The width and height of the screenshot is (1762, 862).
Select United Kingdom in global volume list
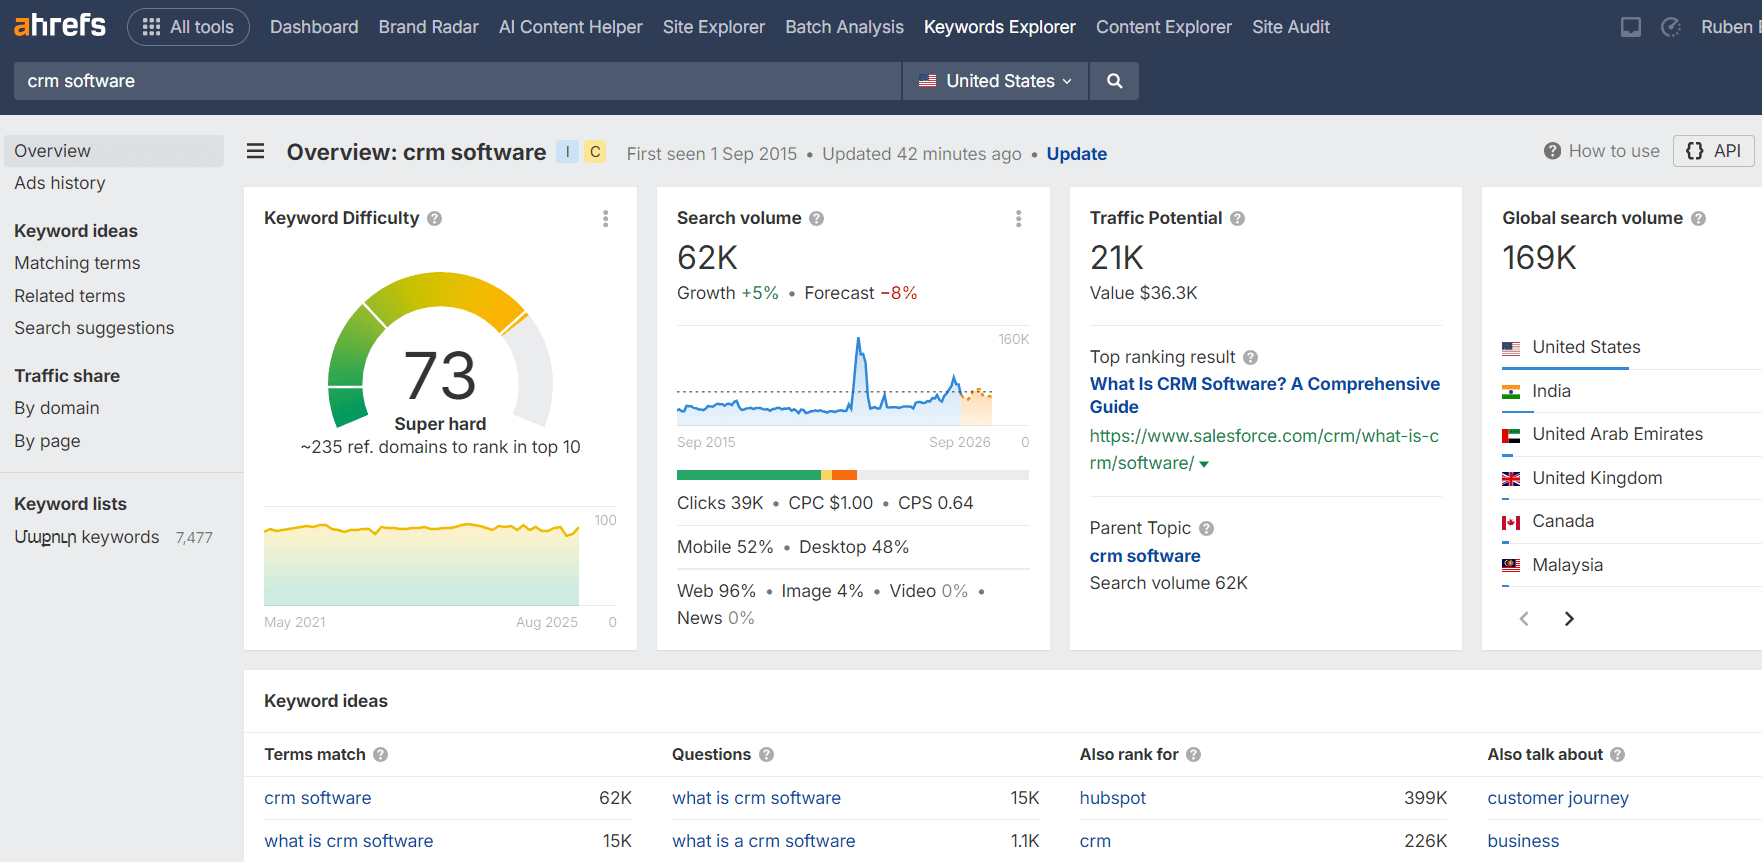coord(1597,478)
